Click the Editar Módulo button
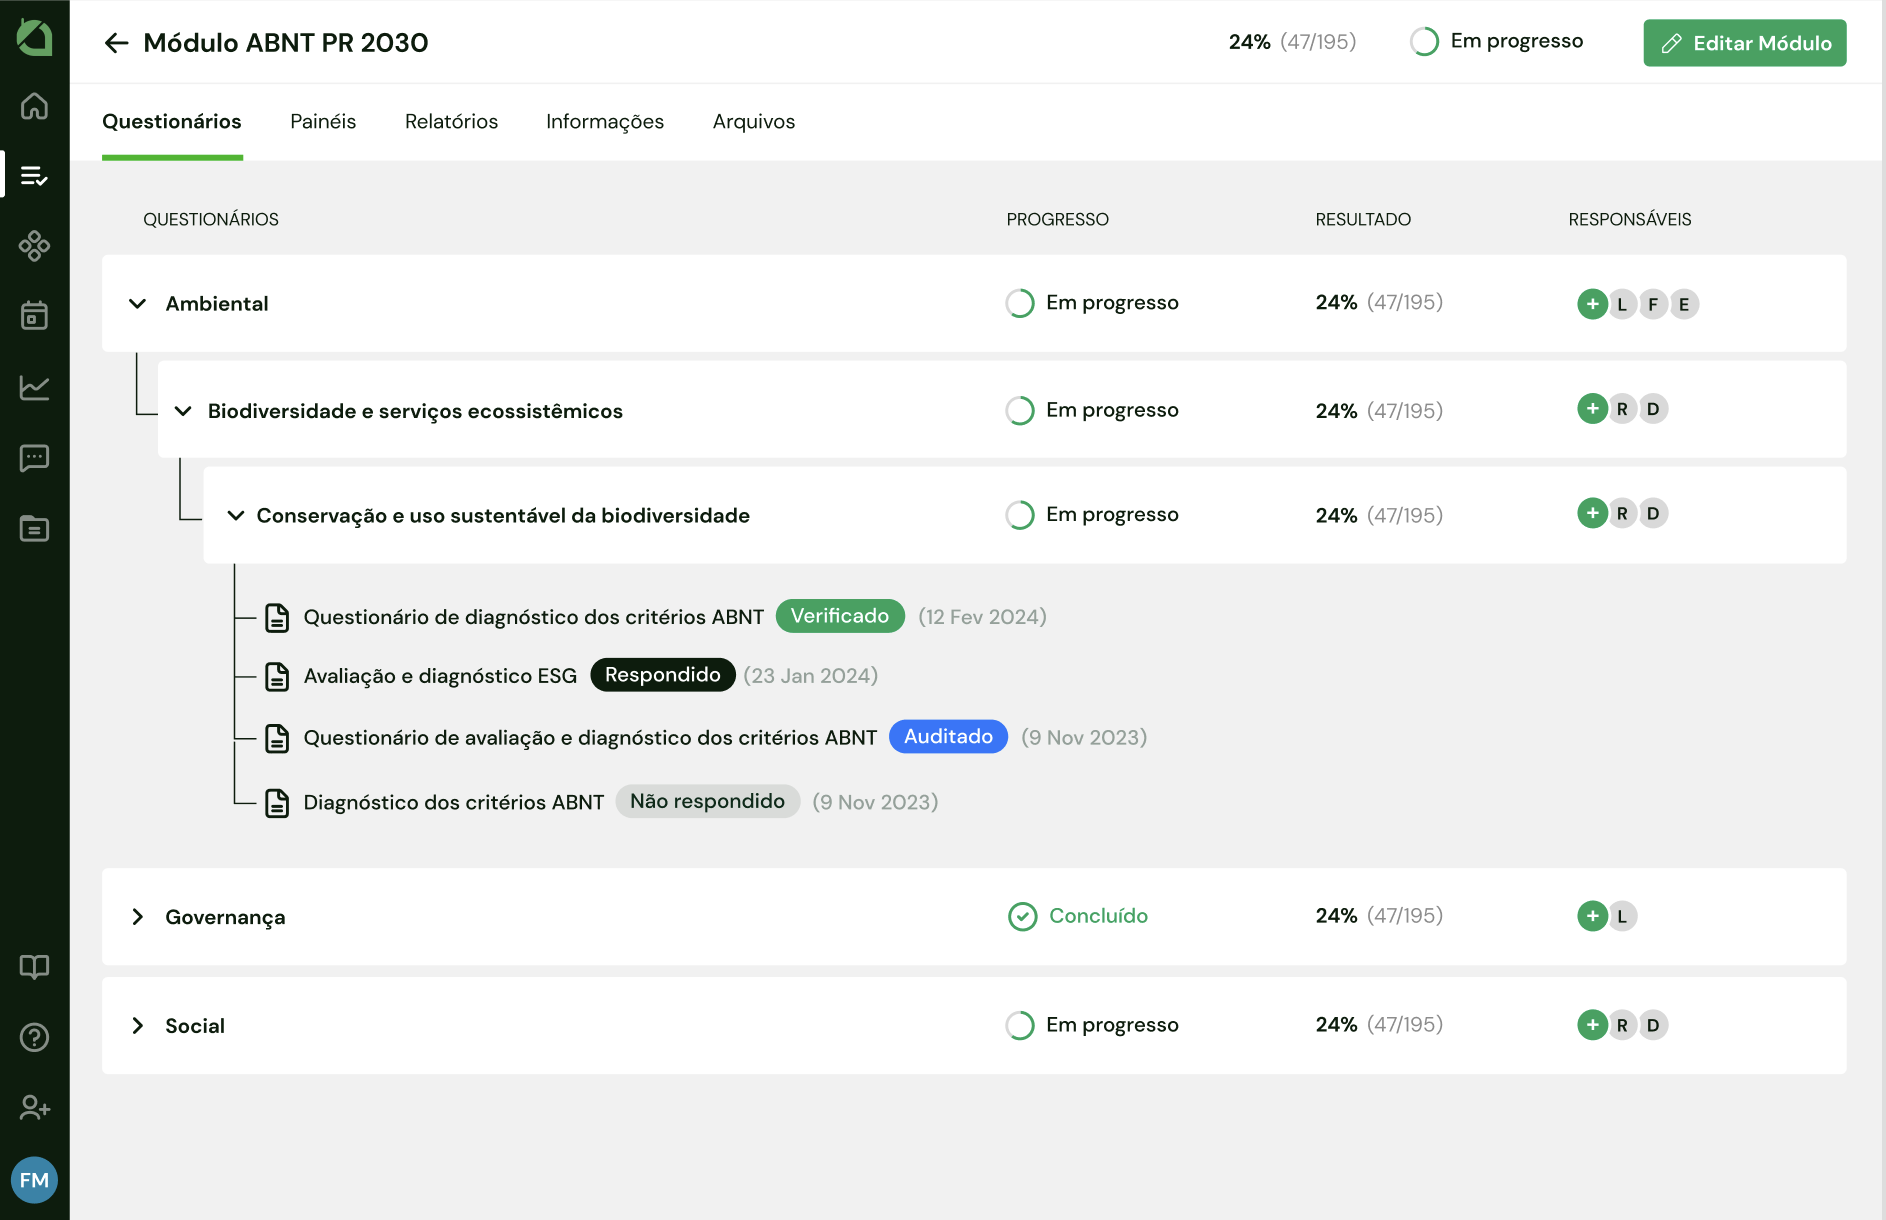Image resolution: width=1886 pixels, height=1220 pixels. click(x=1744, y=43)
